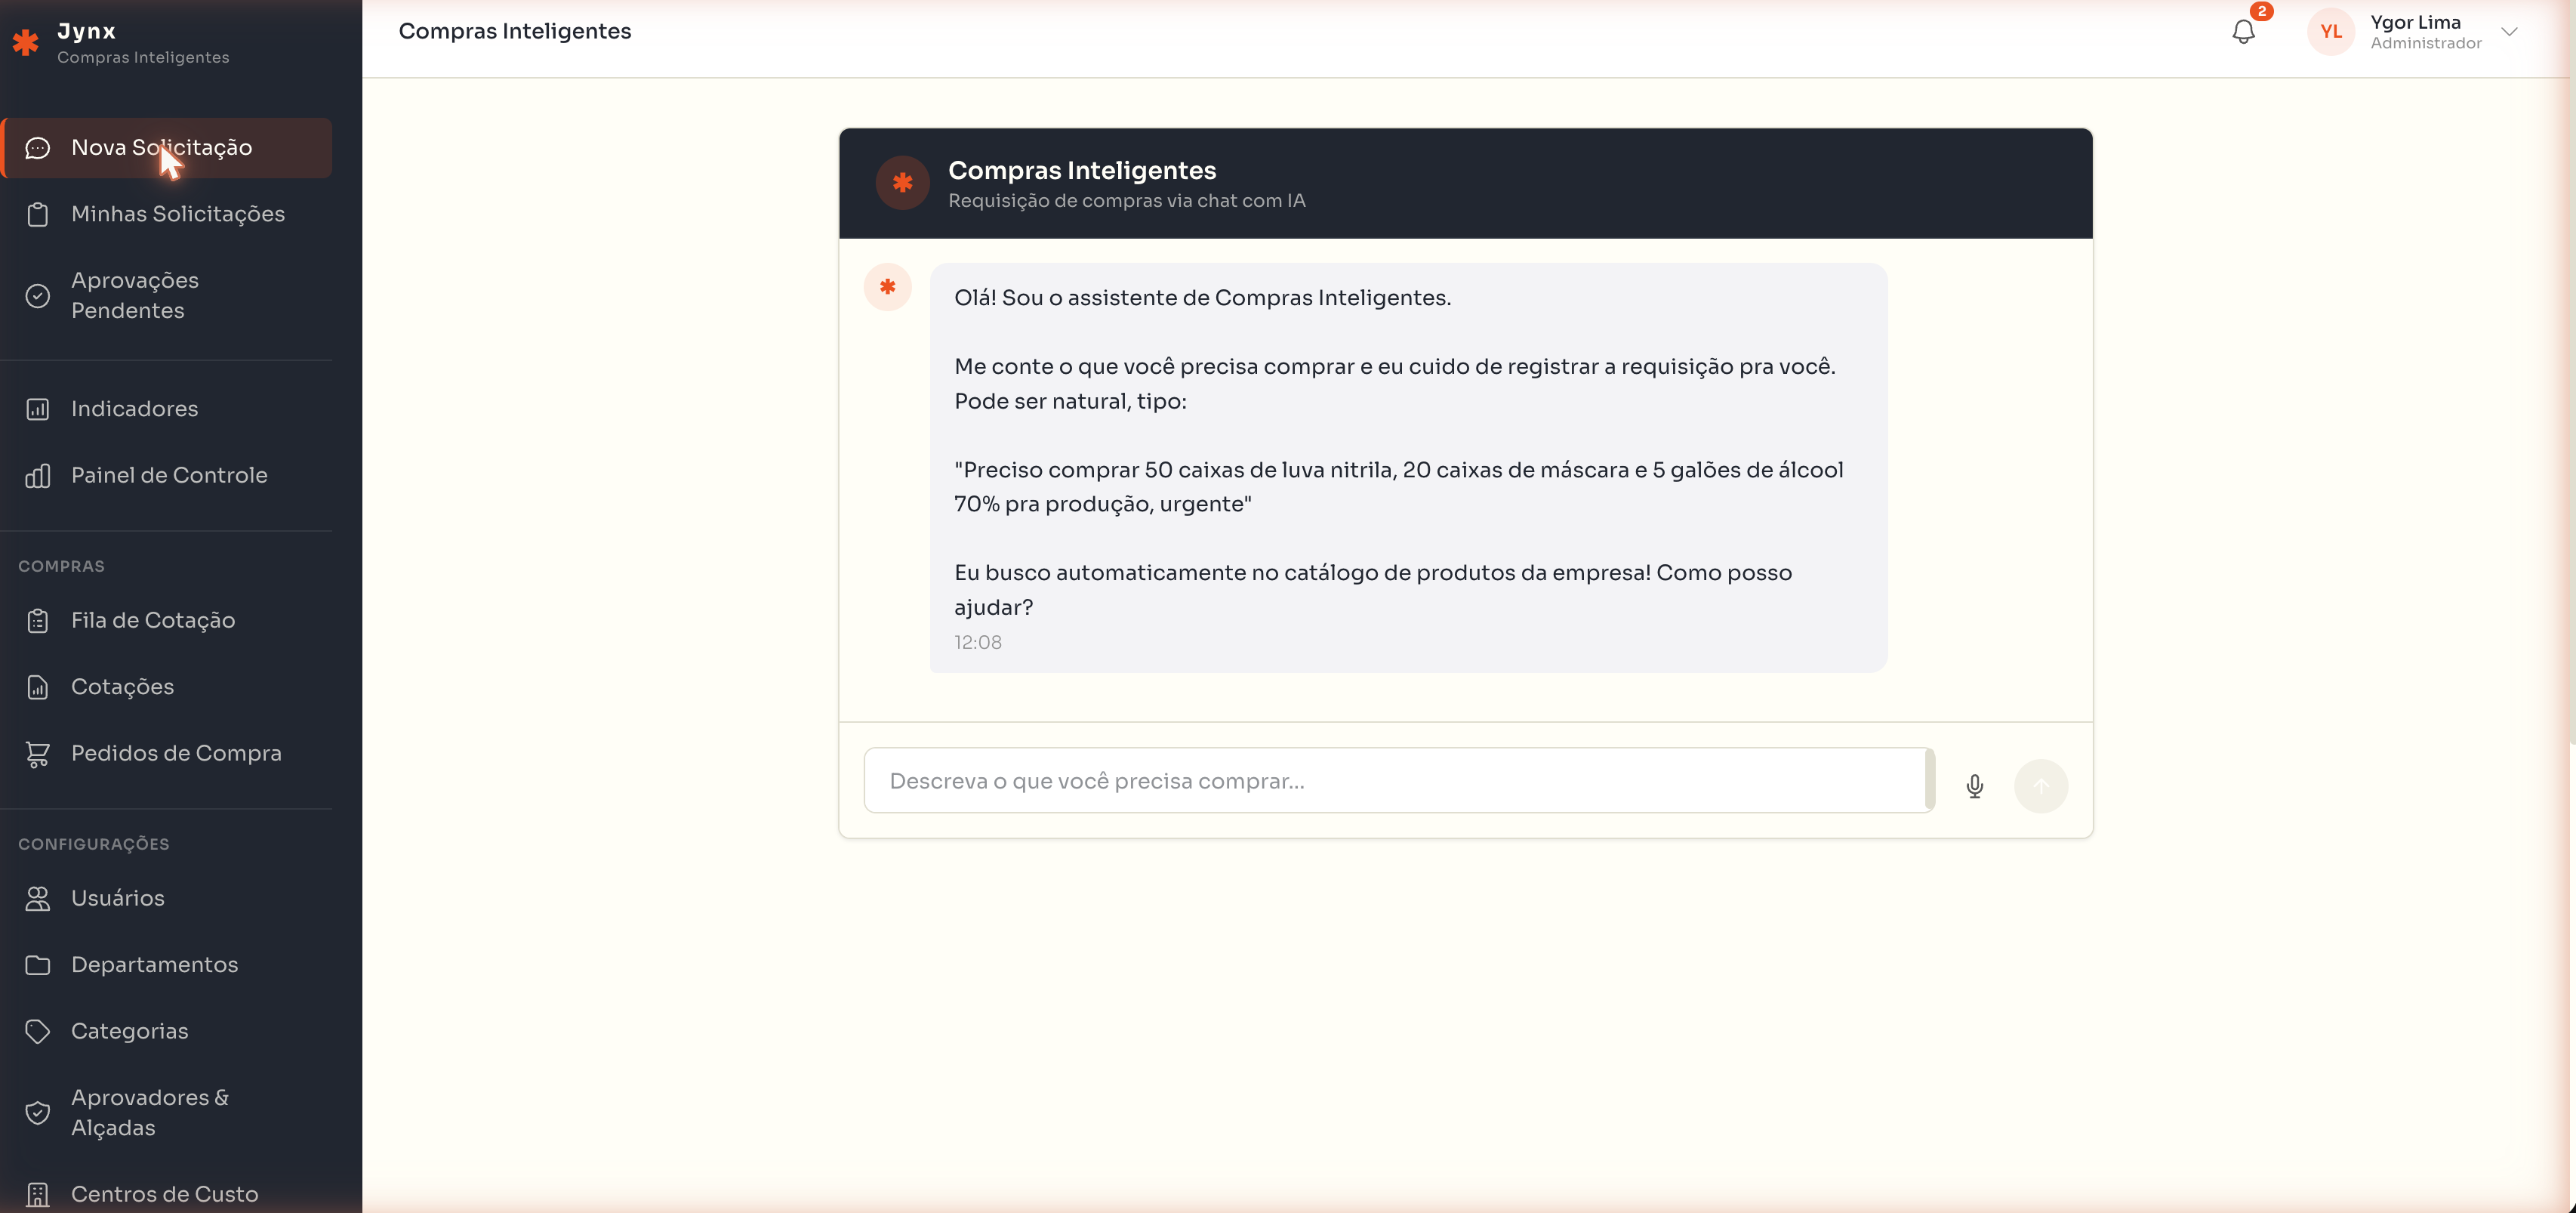Image resolution: width=2576 pixels, height=1213 pixels.
Task: Click Aprovadores & Alçadas shield icon
Action: tap(37, 1113)
